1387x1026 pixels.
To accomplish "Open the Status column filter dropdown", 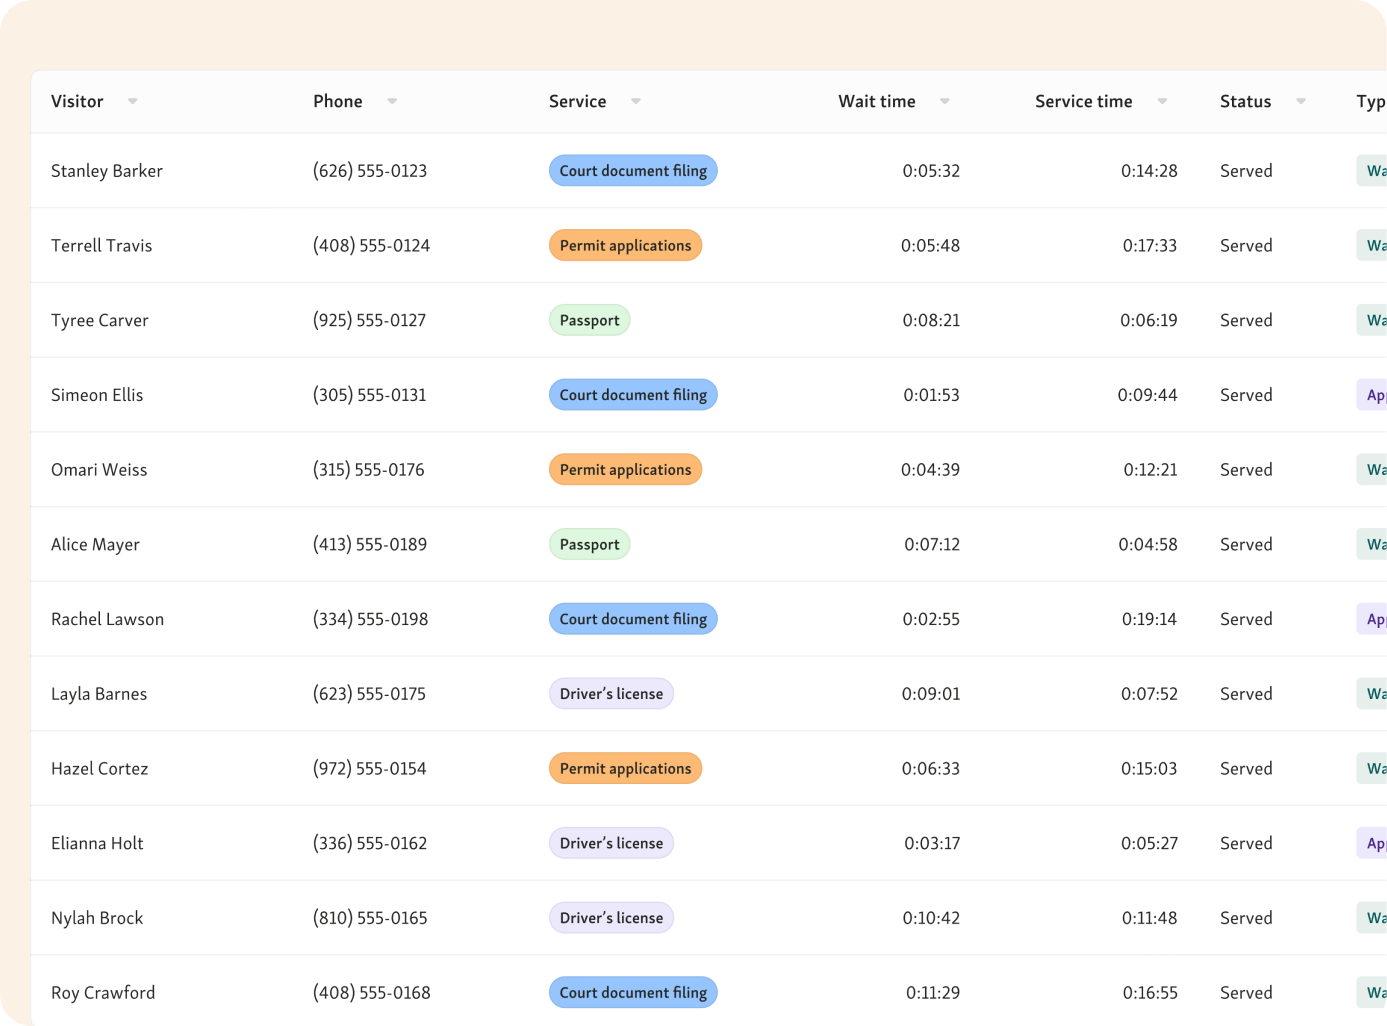I will (1300, 101).
